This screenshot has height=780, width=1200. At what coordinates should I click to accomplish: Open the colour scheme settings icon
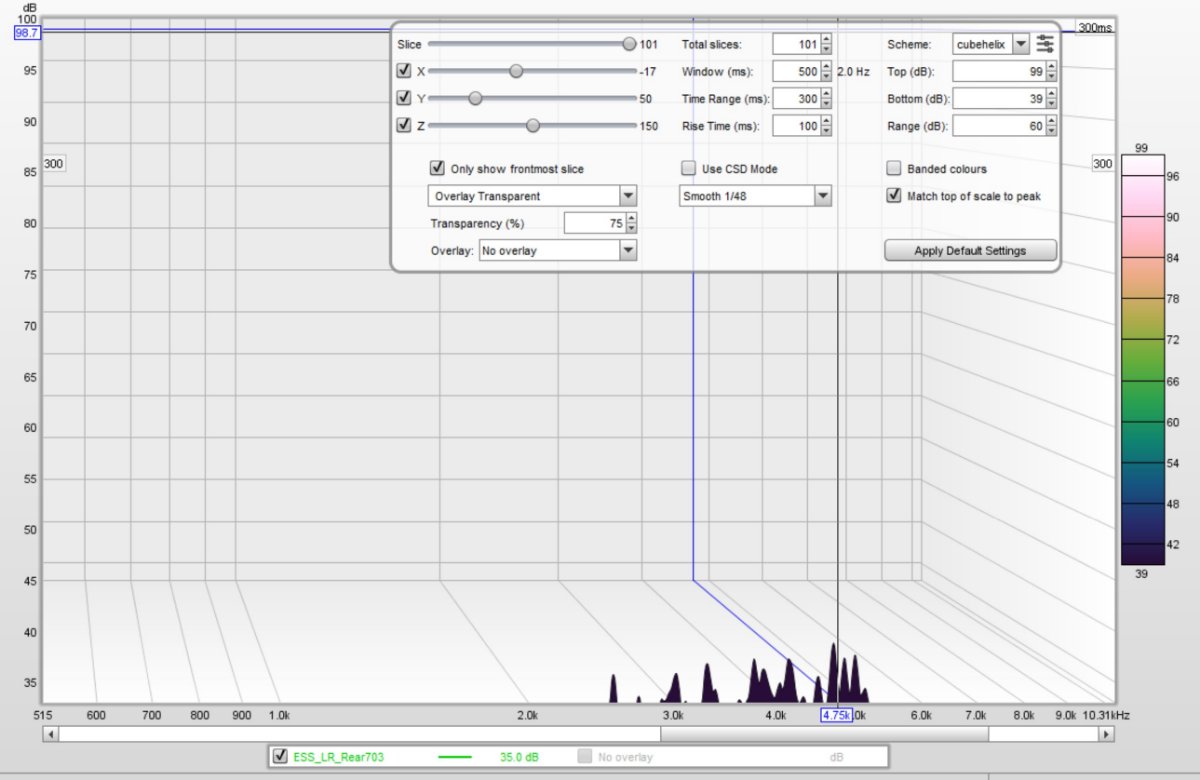click(1045, 44)
